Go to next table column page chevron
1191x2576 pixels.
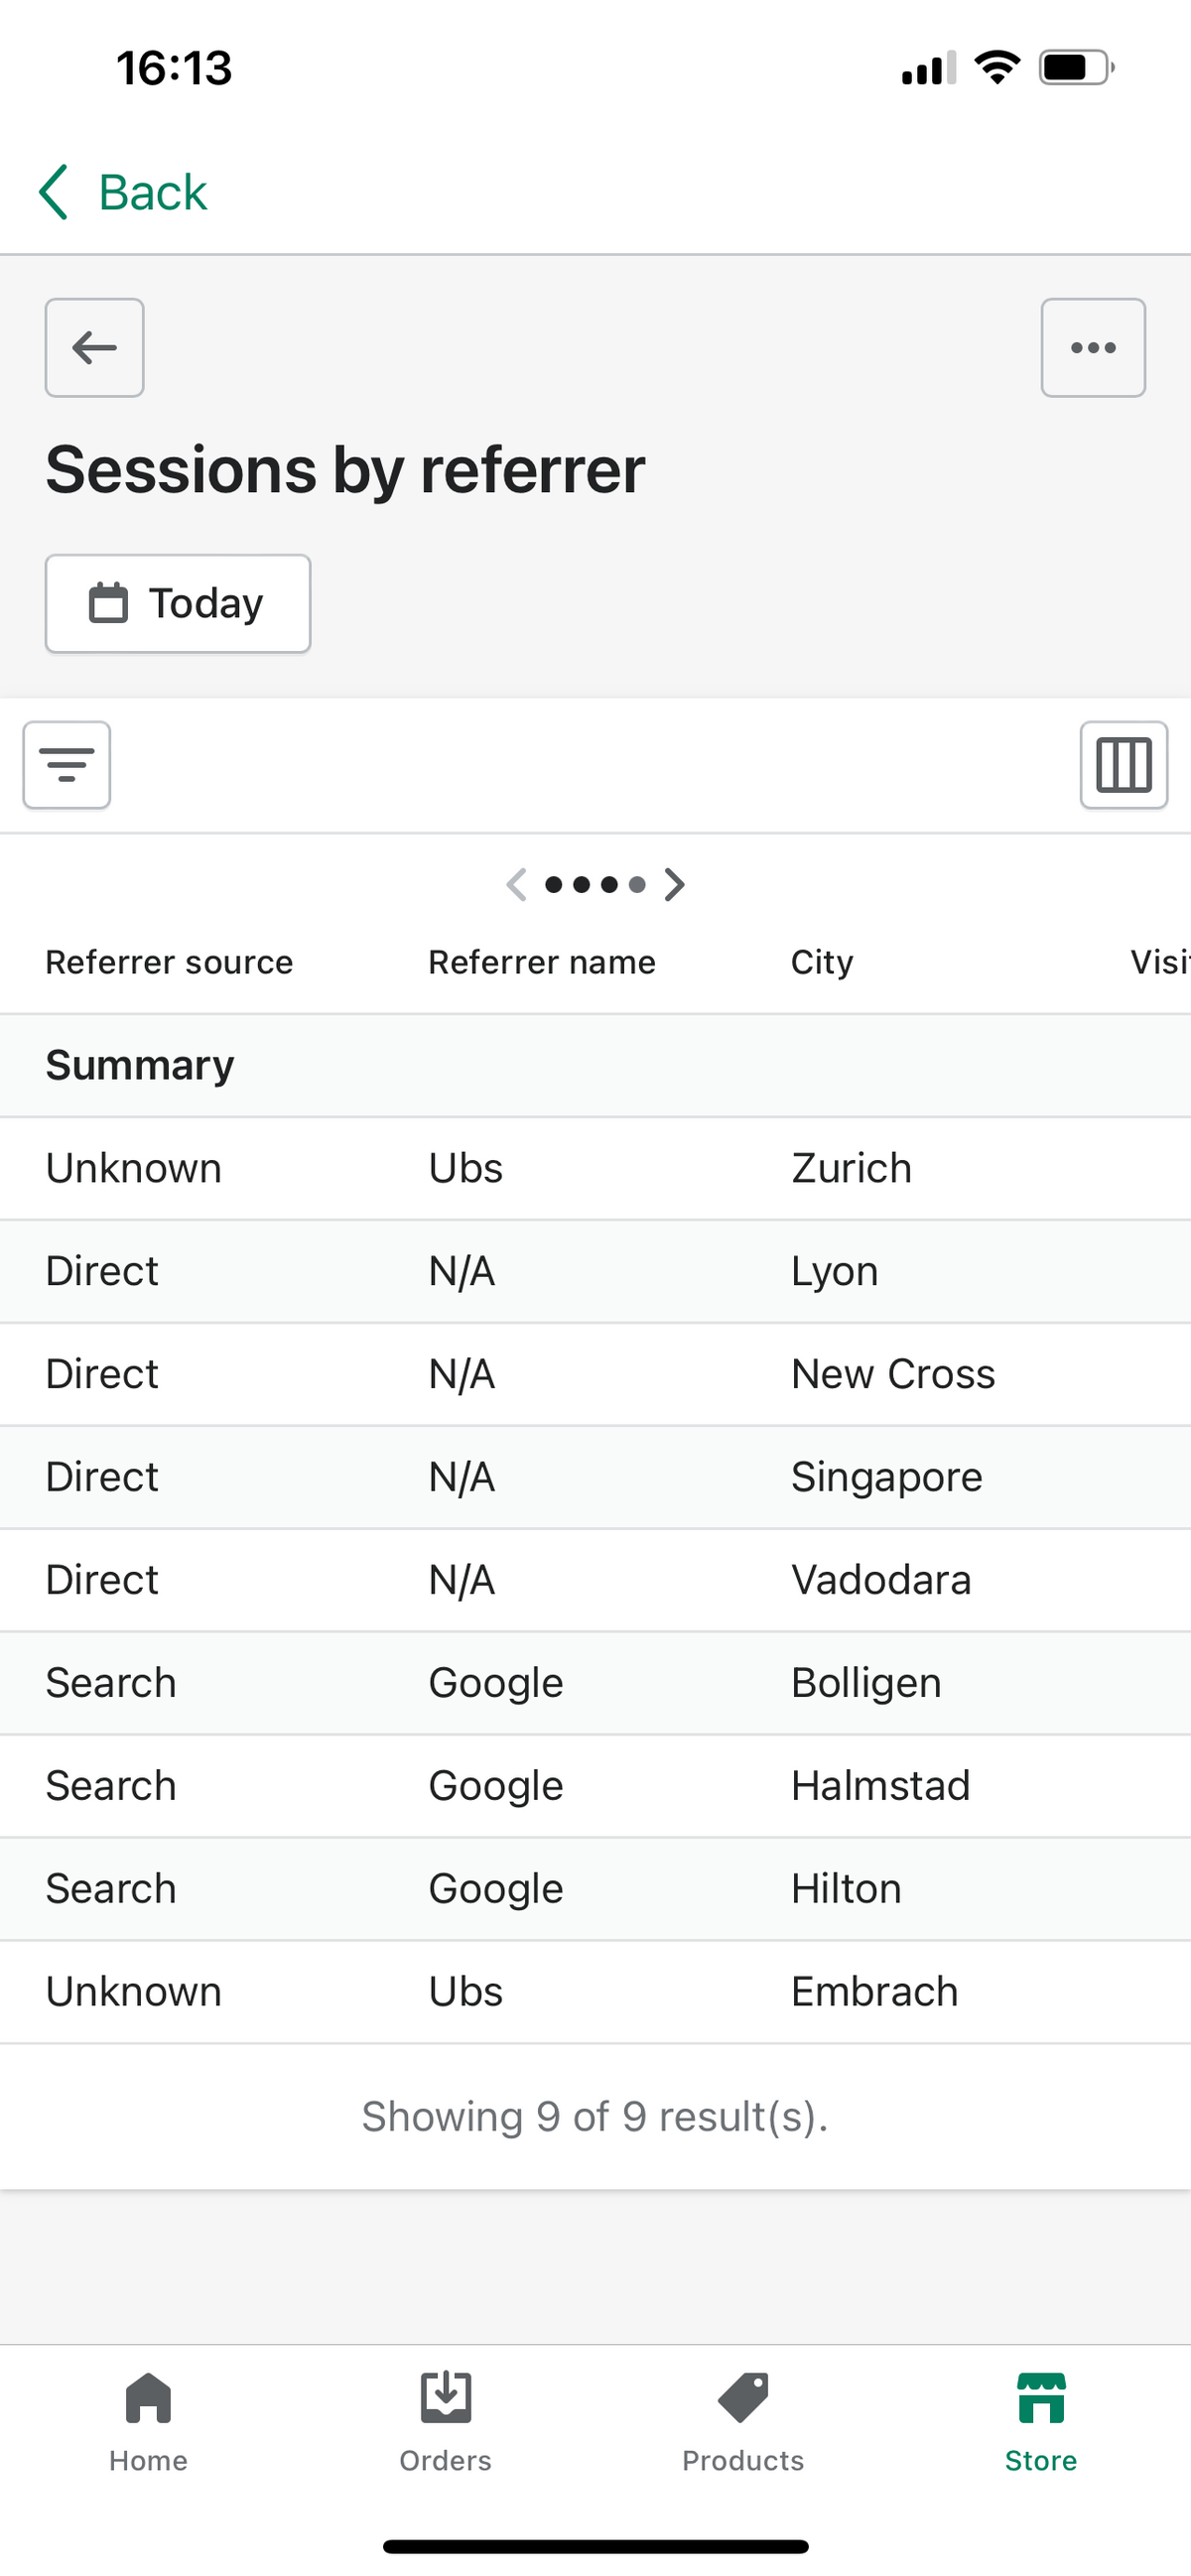[675, 884]
